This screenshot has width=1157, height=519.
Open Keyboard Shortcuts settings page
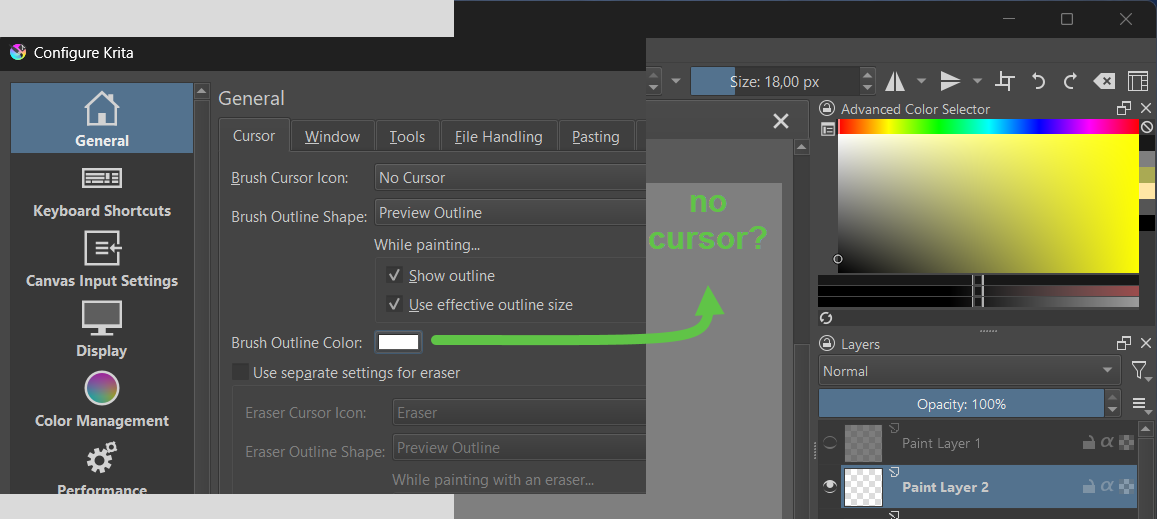[x=101, y=192]
